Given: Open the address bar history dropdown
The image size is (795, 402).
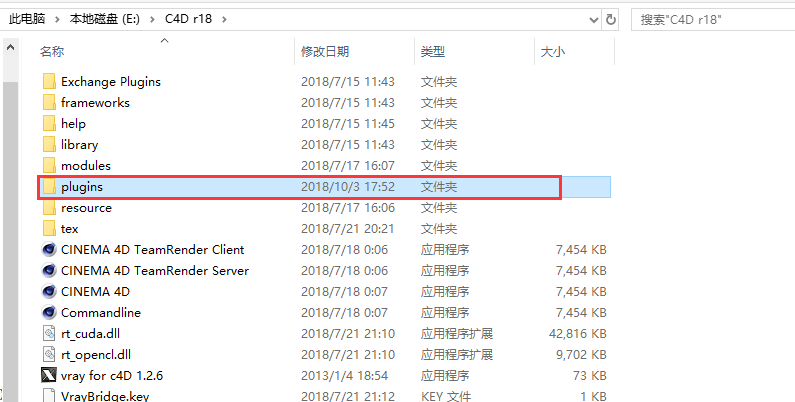Looking at the screenshot, I should (x=594, y=20).
